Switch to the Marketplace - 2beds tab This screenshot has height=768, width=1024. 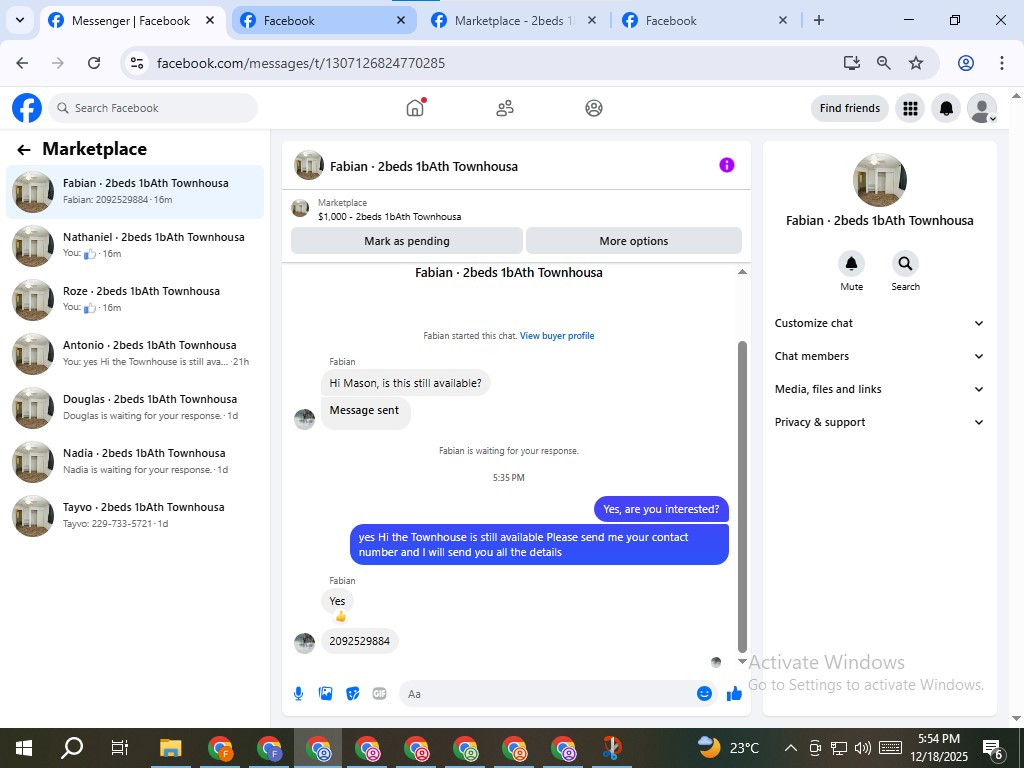point(512,20)
